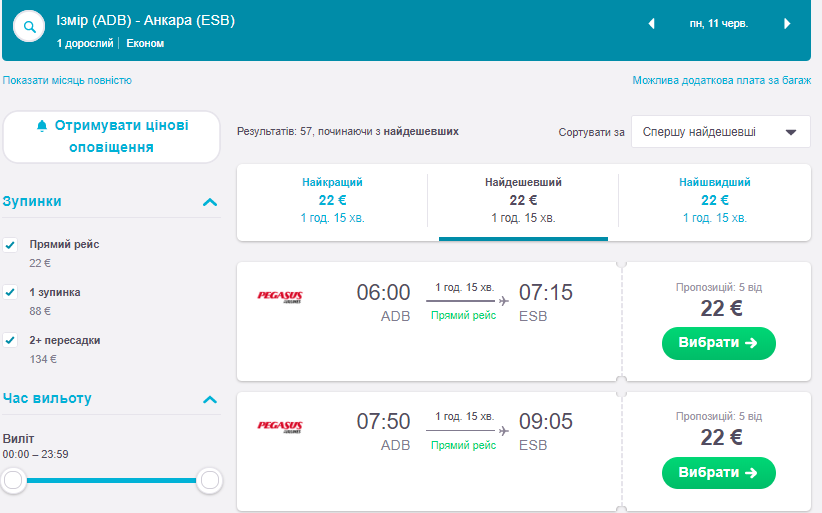Image resolution: width=822 pixels, height=513 pixels.
Task: Collapse the Зупинки filter section
Action: click(x=210, y=202)
